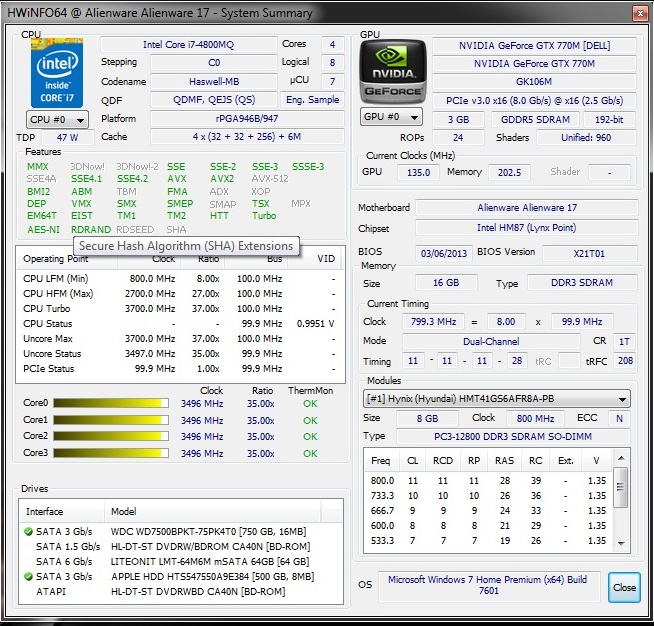The height and width of the screenshot is (626, 654).
Task: Click the AES-NI feature label
Action: (x=43, y=230)
